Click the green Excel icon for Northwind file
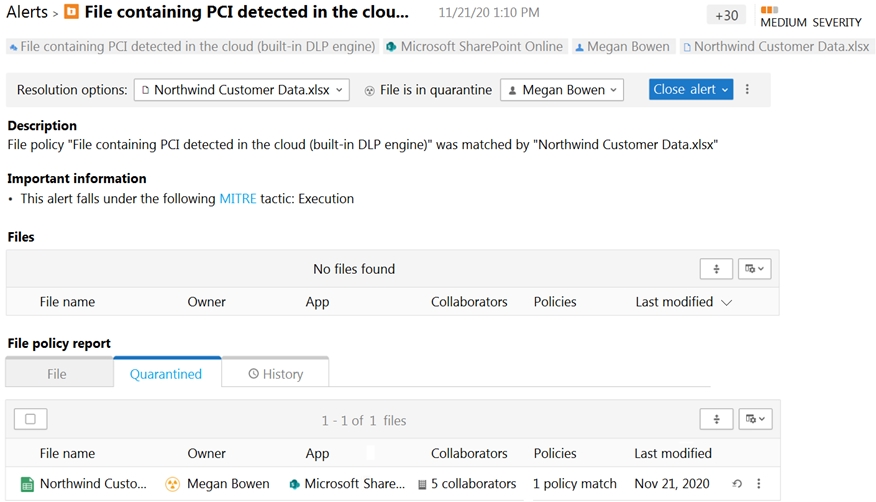 point(27,484)
